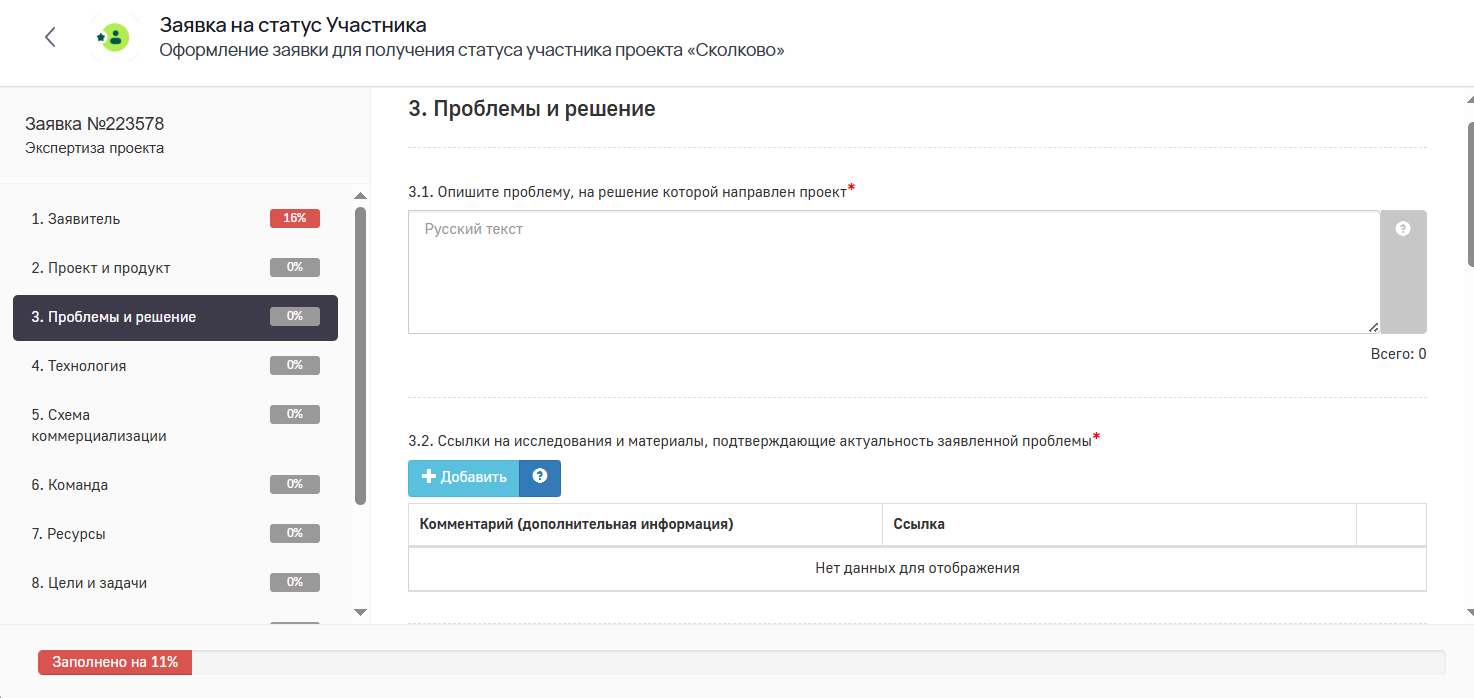Viewport: 1474px width, 698px height.
Task: Open help button next to Добавить
Action: (x=540, y=478)
